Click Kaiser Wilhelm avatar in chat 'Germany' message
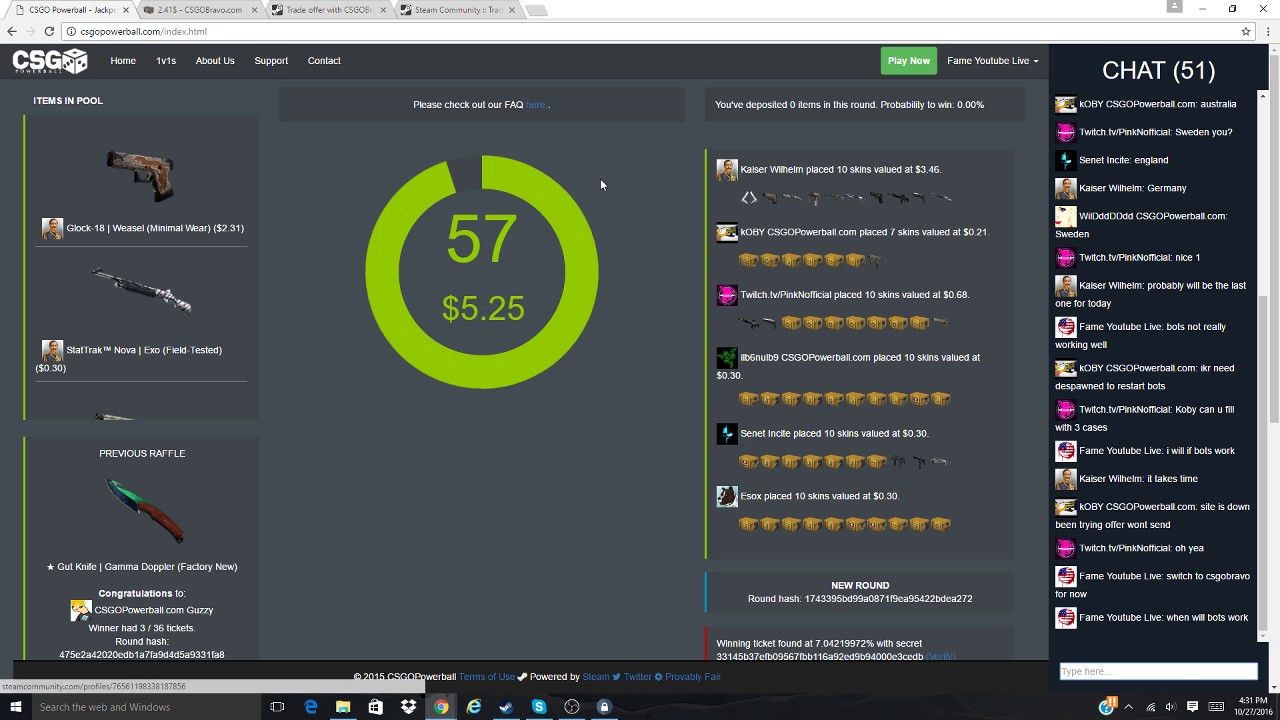Viewport: 1280px width, 720px height. (1065, 188)
